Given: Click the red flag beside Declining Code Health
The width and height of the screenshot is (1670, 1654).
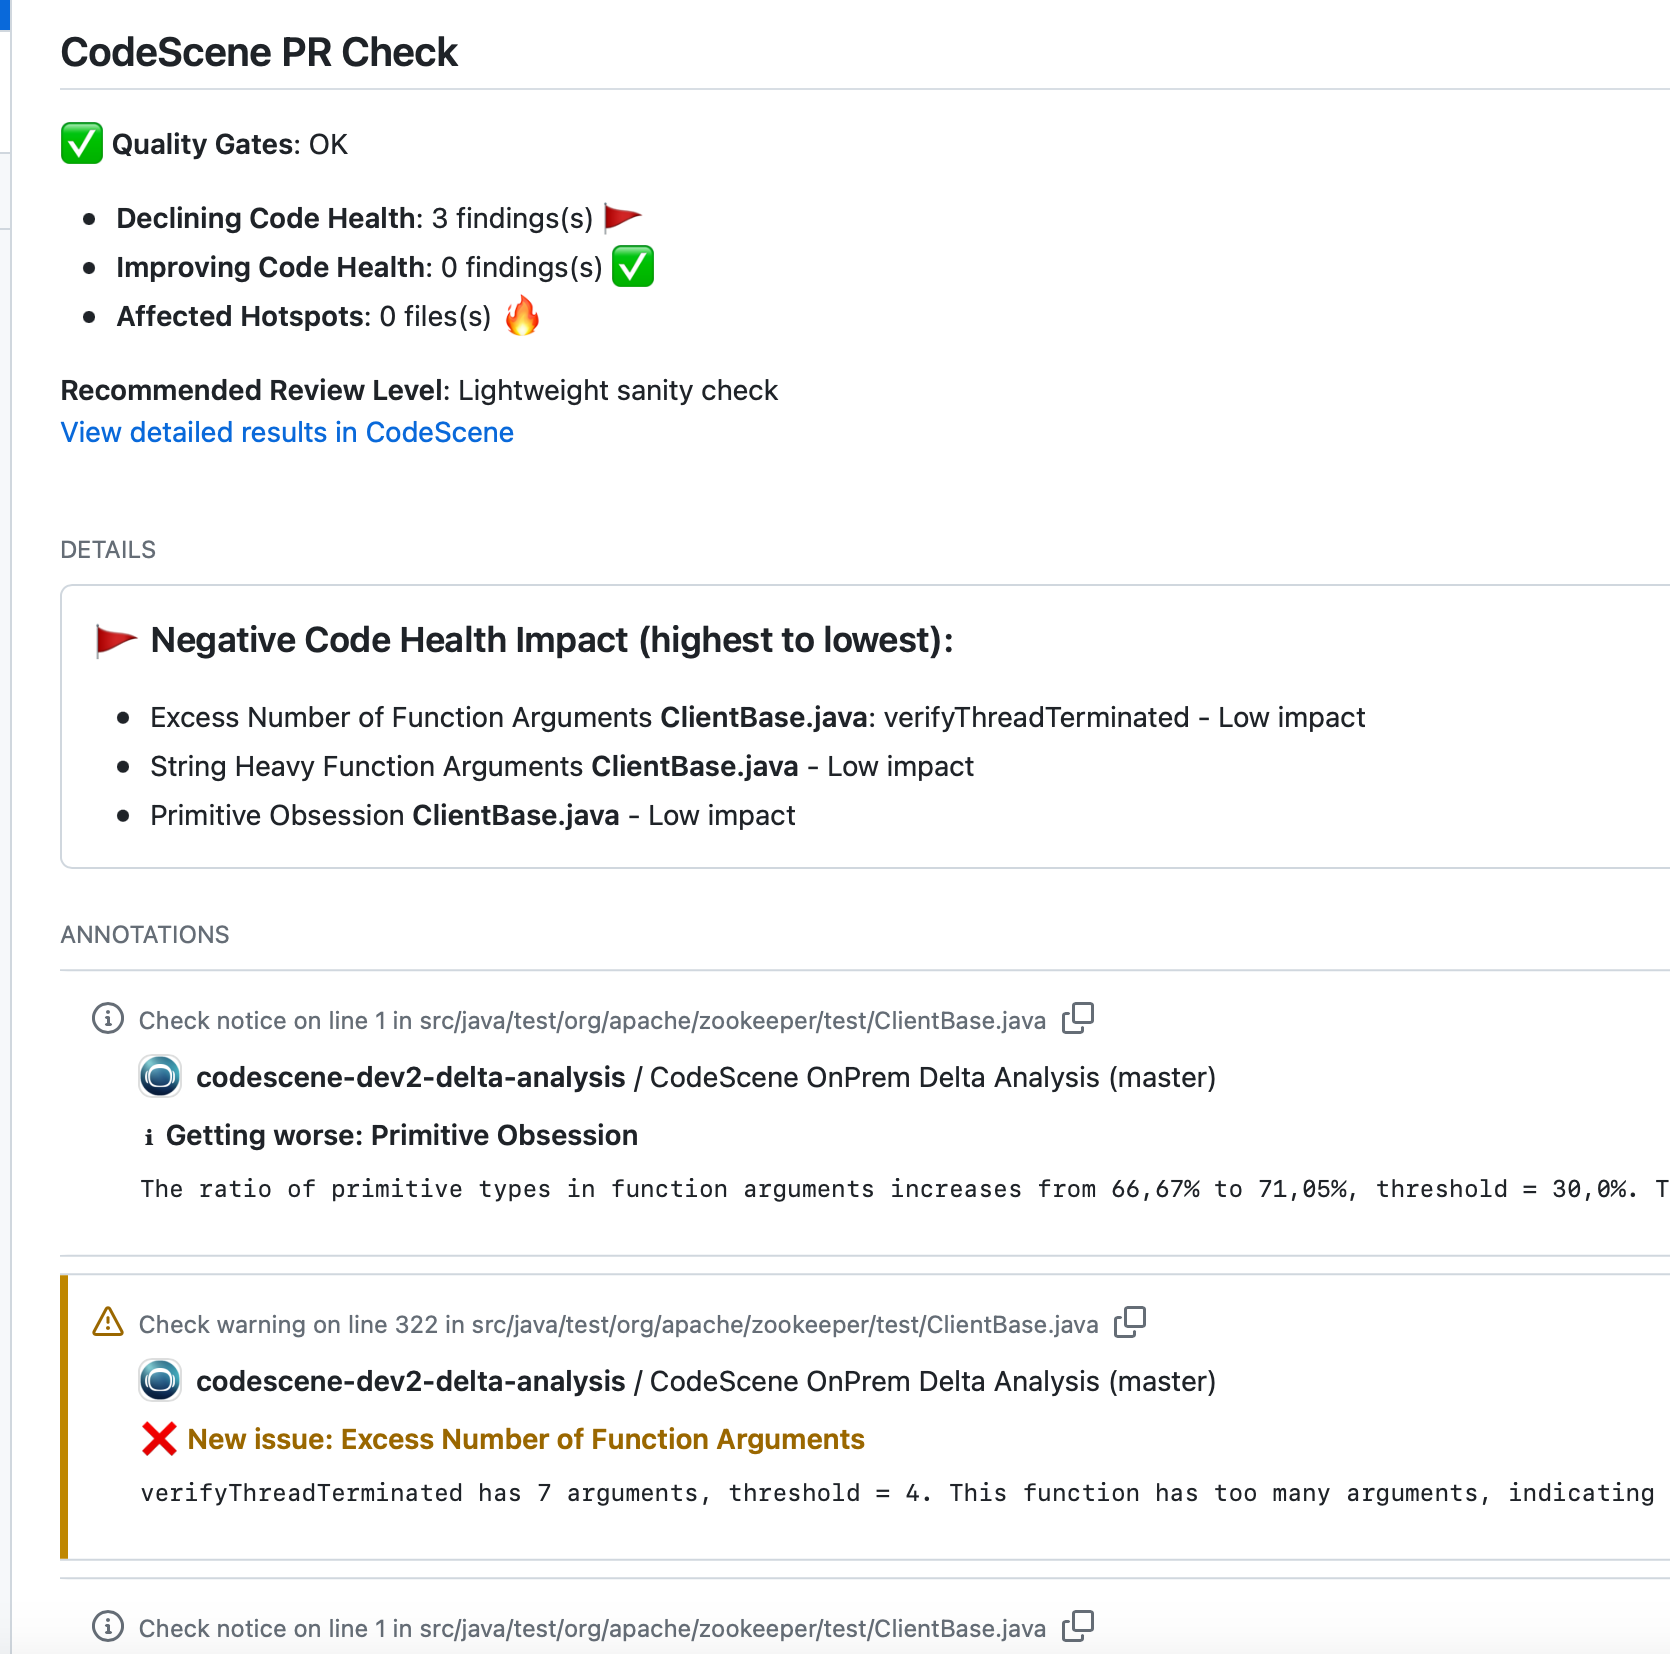Looking at the screenshot, I should [x=622, y=217].
